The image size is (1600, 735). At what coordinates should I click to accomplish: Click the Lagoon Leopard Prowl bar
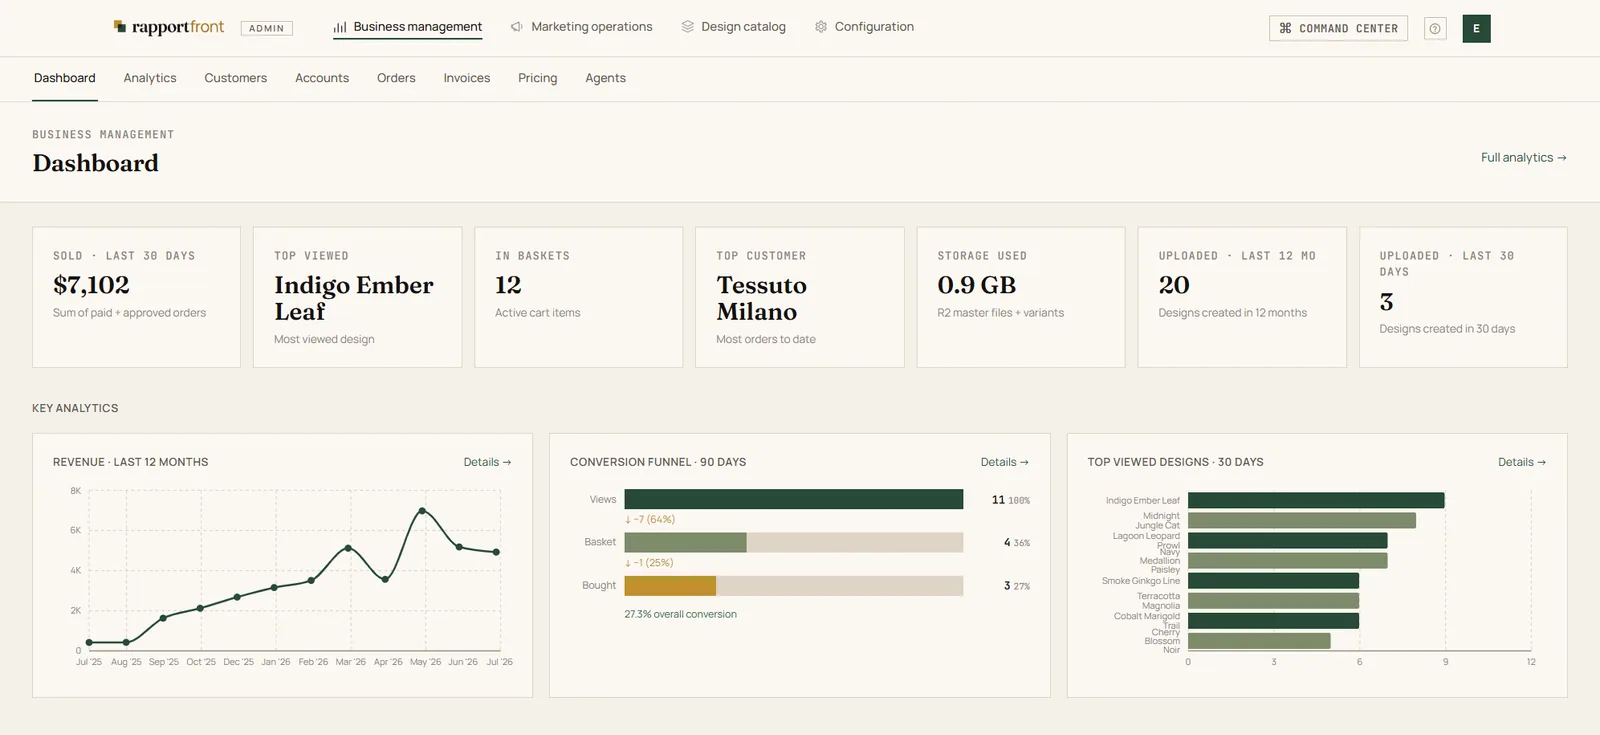point(1288,540)
